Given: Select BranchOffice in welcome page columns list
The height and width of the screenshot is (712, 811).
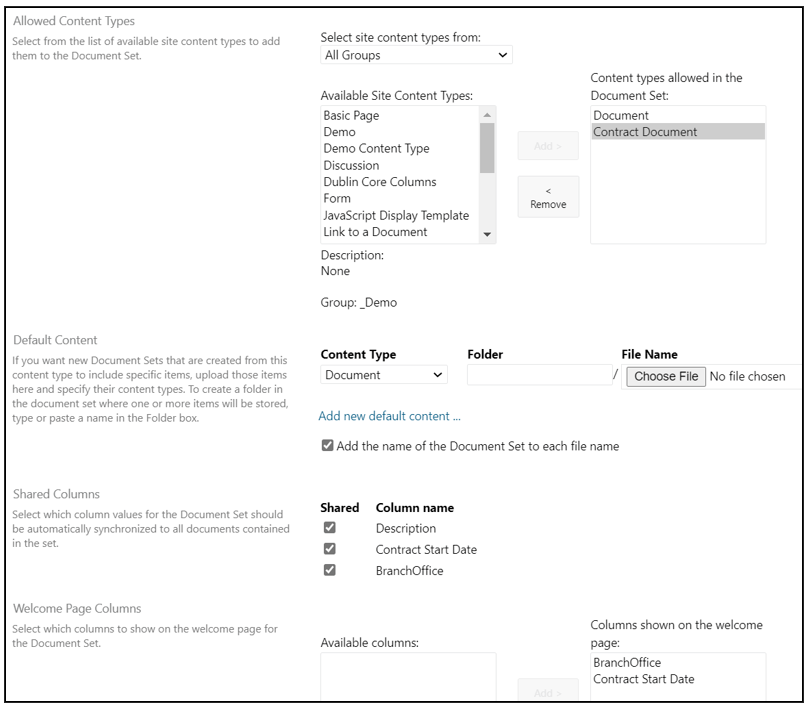Looking at the screenshot, I should [x=627, y=663].
